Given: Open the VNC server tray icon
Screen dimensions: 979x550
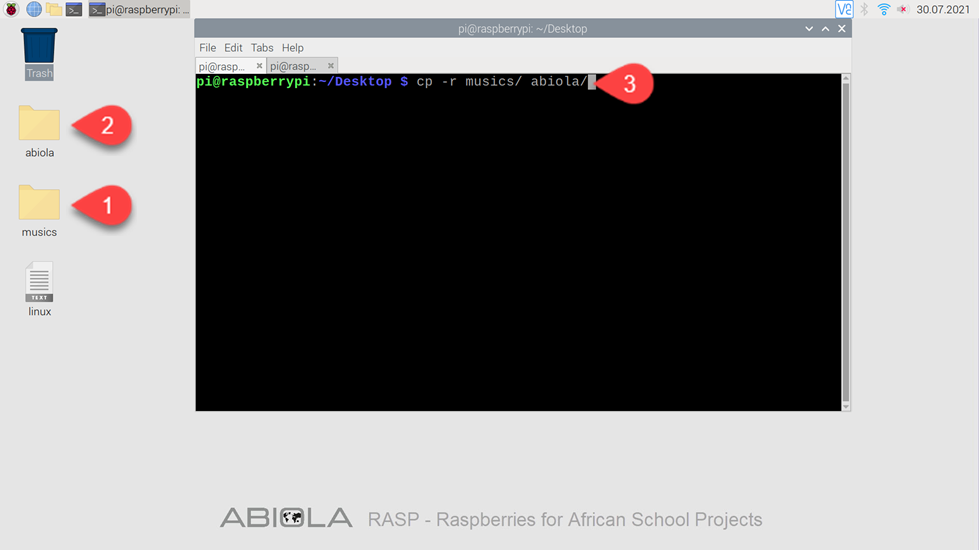Looking at the screenshot, I should click(x=844, y=9).
